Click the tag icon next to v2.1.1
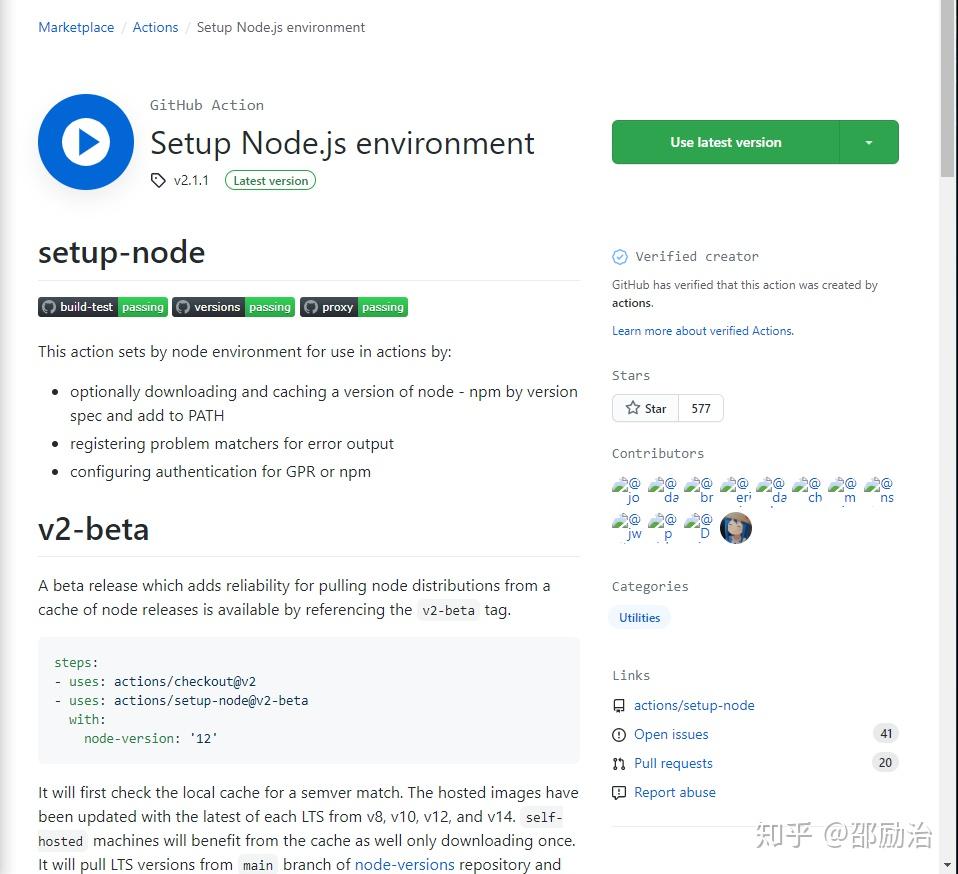 point(158,180)
